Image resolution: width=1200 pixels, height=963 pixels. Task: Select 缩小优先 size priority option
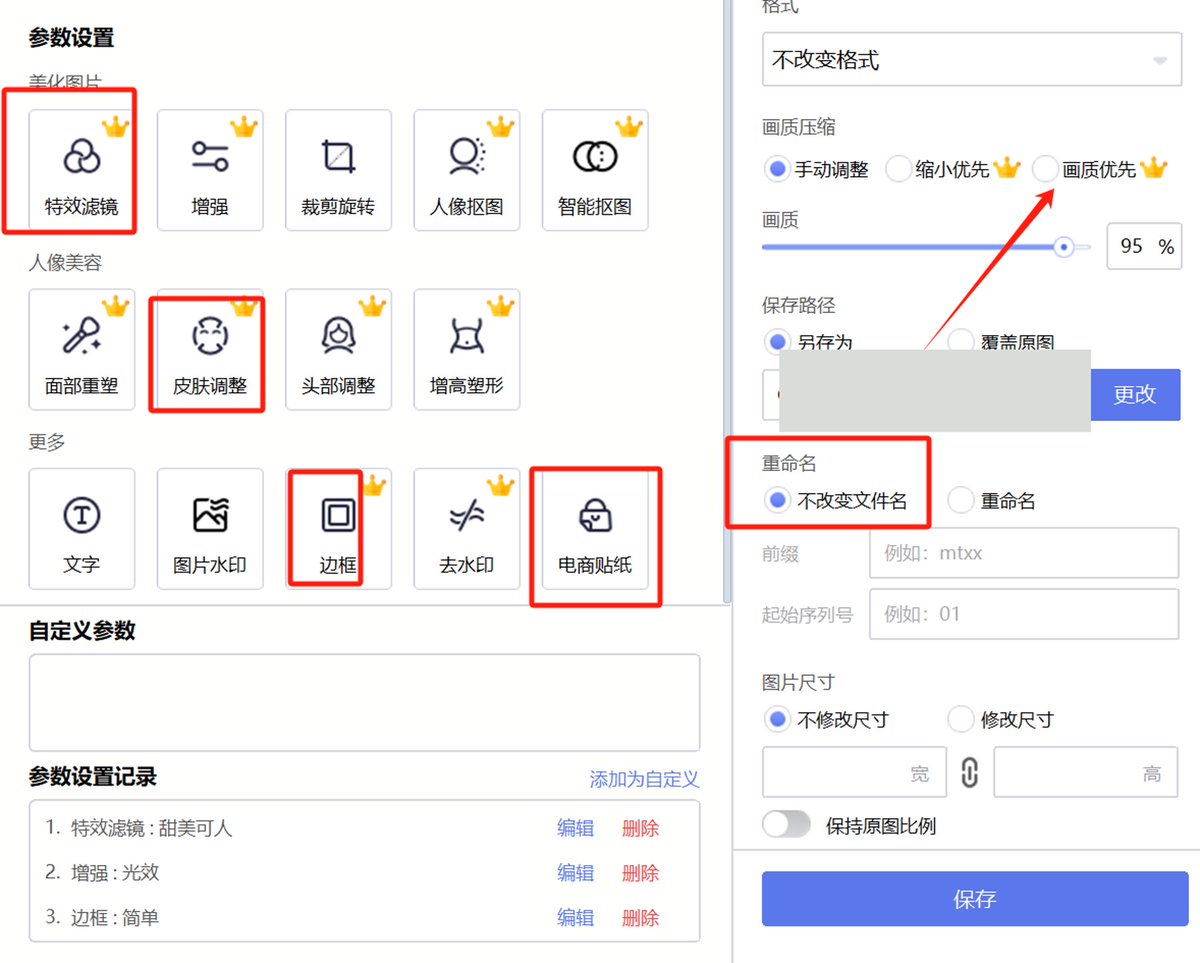[x=898, y=169]
